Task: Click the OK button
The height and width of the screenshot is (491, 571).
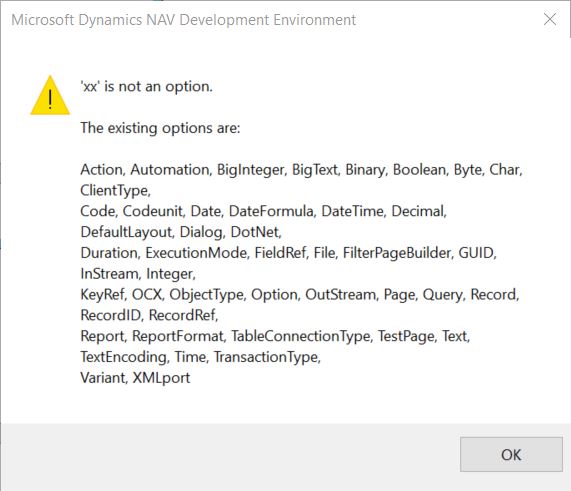Action: coord(511,454)
